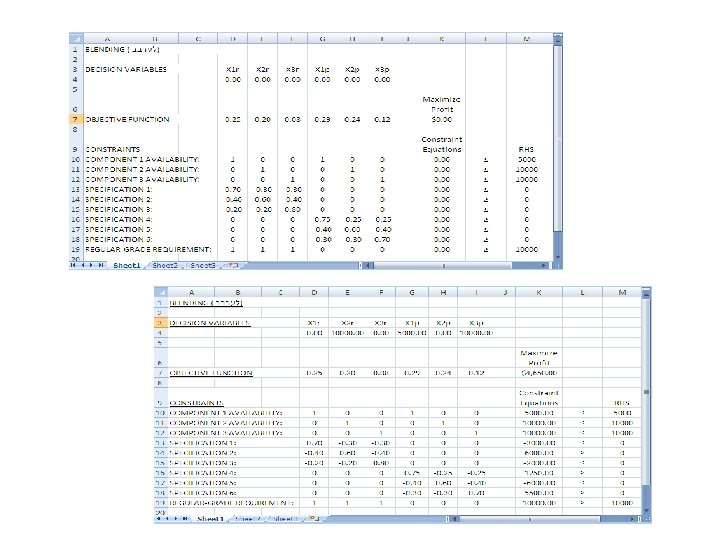This screenshot has height=540, width=720.
Task: Open Sheet1 tab in lower spreadsheet
Action: [x=210, y=518]
